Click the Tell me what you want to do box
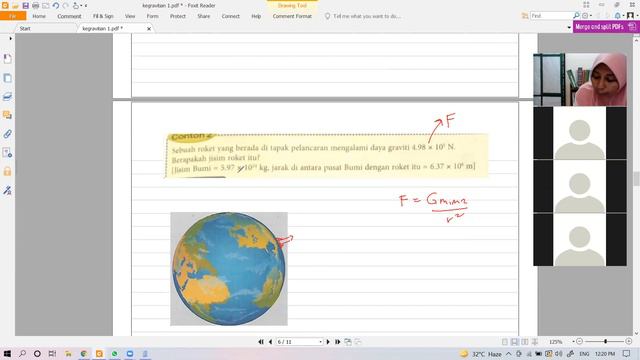640x360 pixels. 363,16
